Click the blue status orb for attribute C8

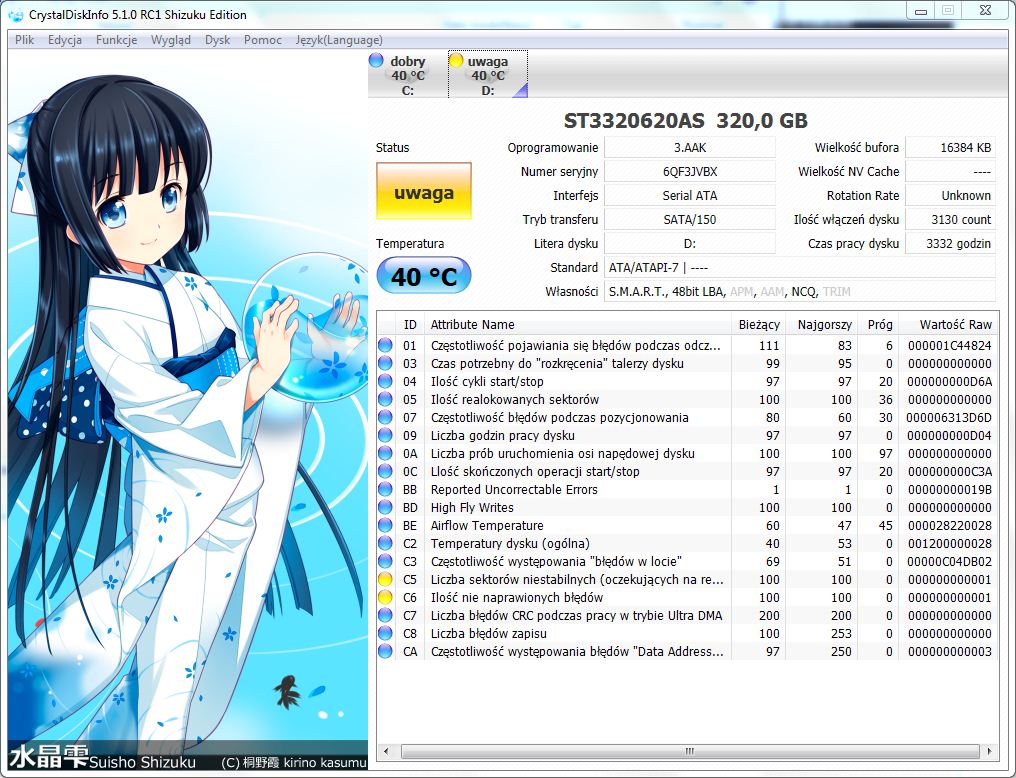click(386, 634)
